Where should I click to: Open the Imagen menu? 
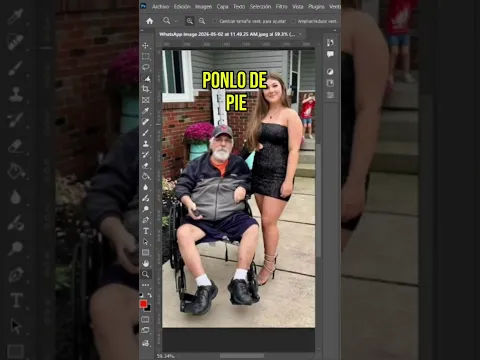click(203, 7)
